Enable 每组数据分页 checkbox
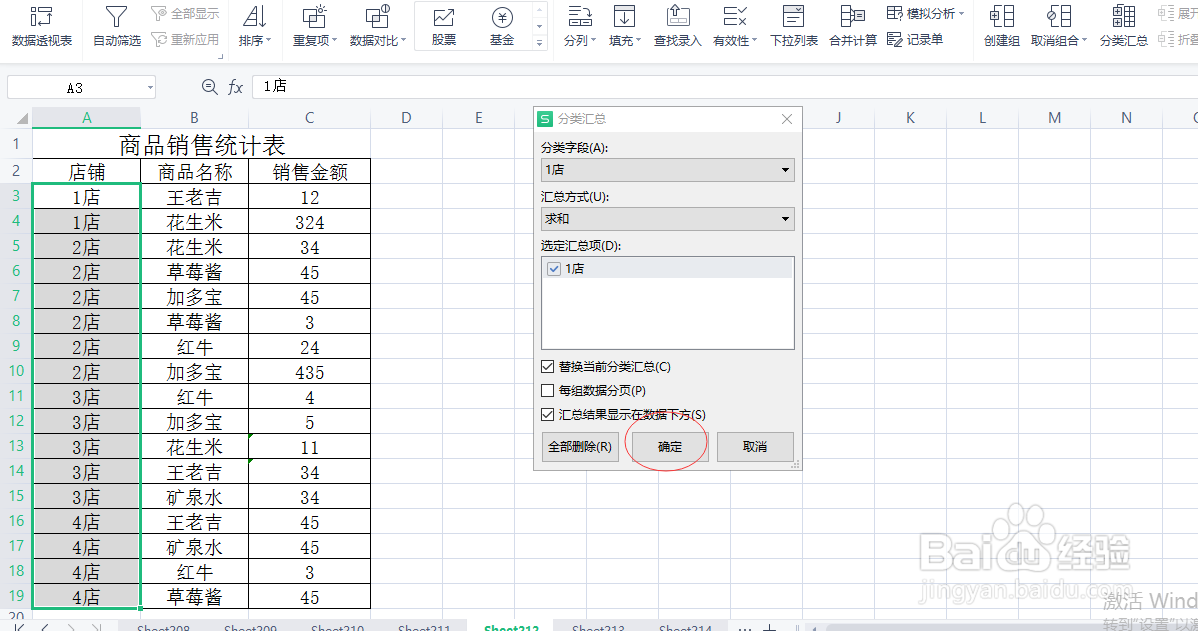The height and width of the screenshot is (631, 1198). tap(547, 390)
